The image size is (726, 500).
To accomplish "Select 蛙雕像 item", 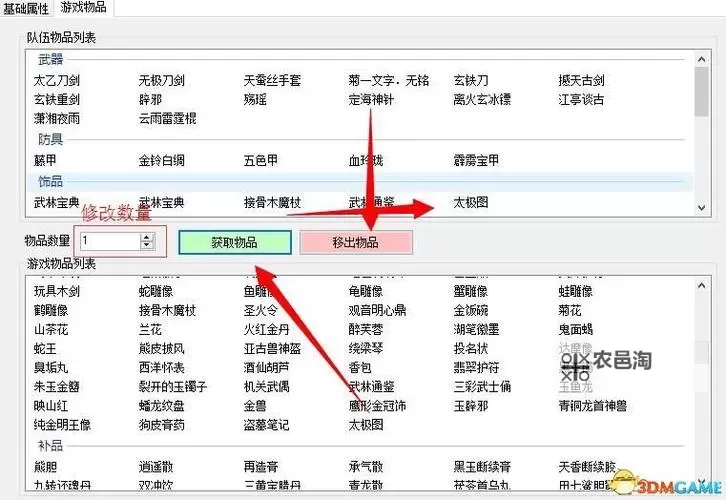I will pyautogui.click(x=576, y=291).
